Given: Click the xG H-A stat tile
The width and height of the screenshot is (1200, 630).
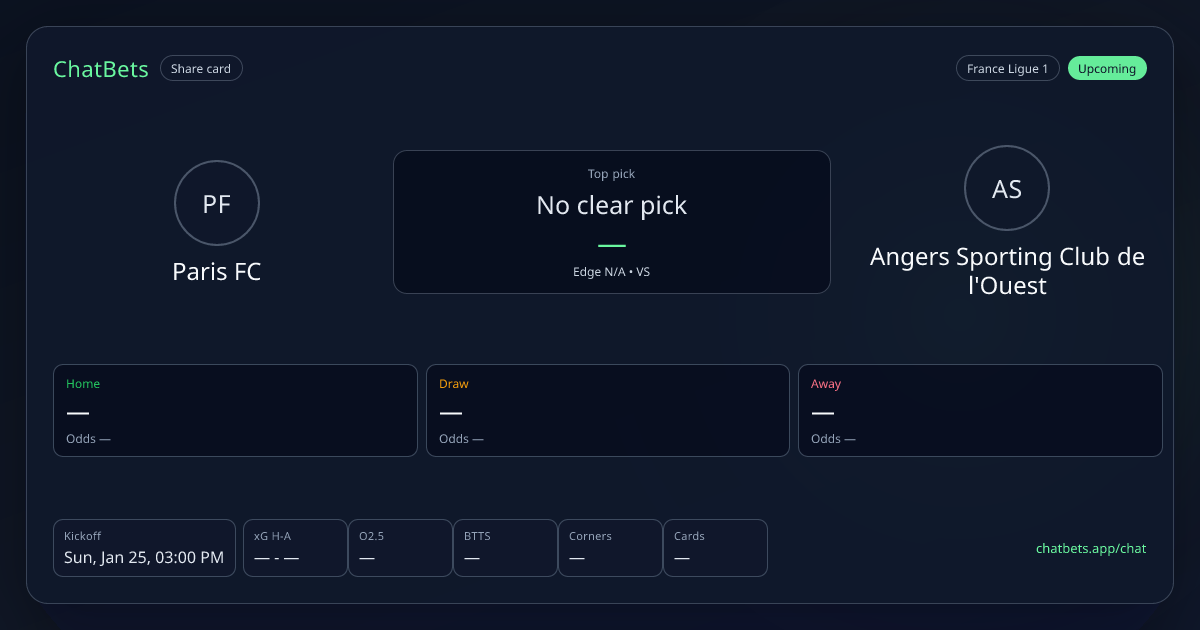Looking at the screenshot, I should pyautogui.click(x=295, y=548).
